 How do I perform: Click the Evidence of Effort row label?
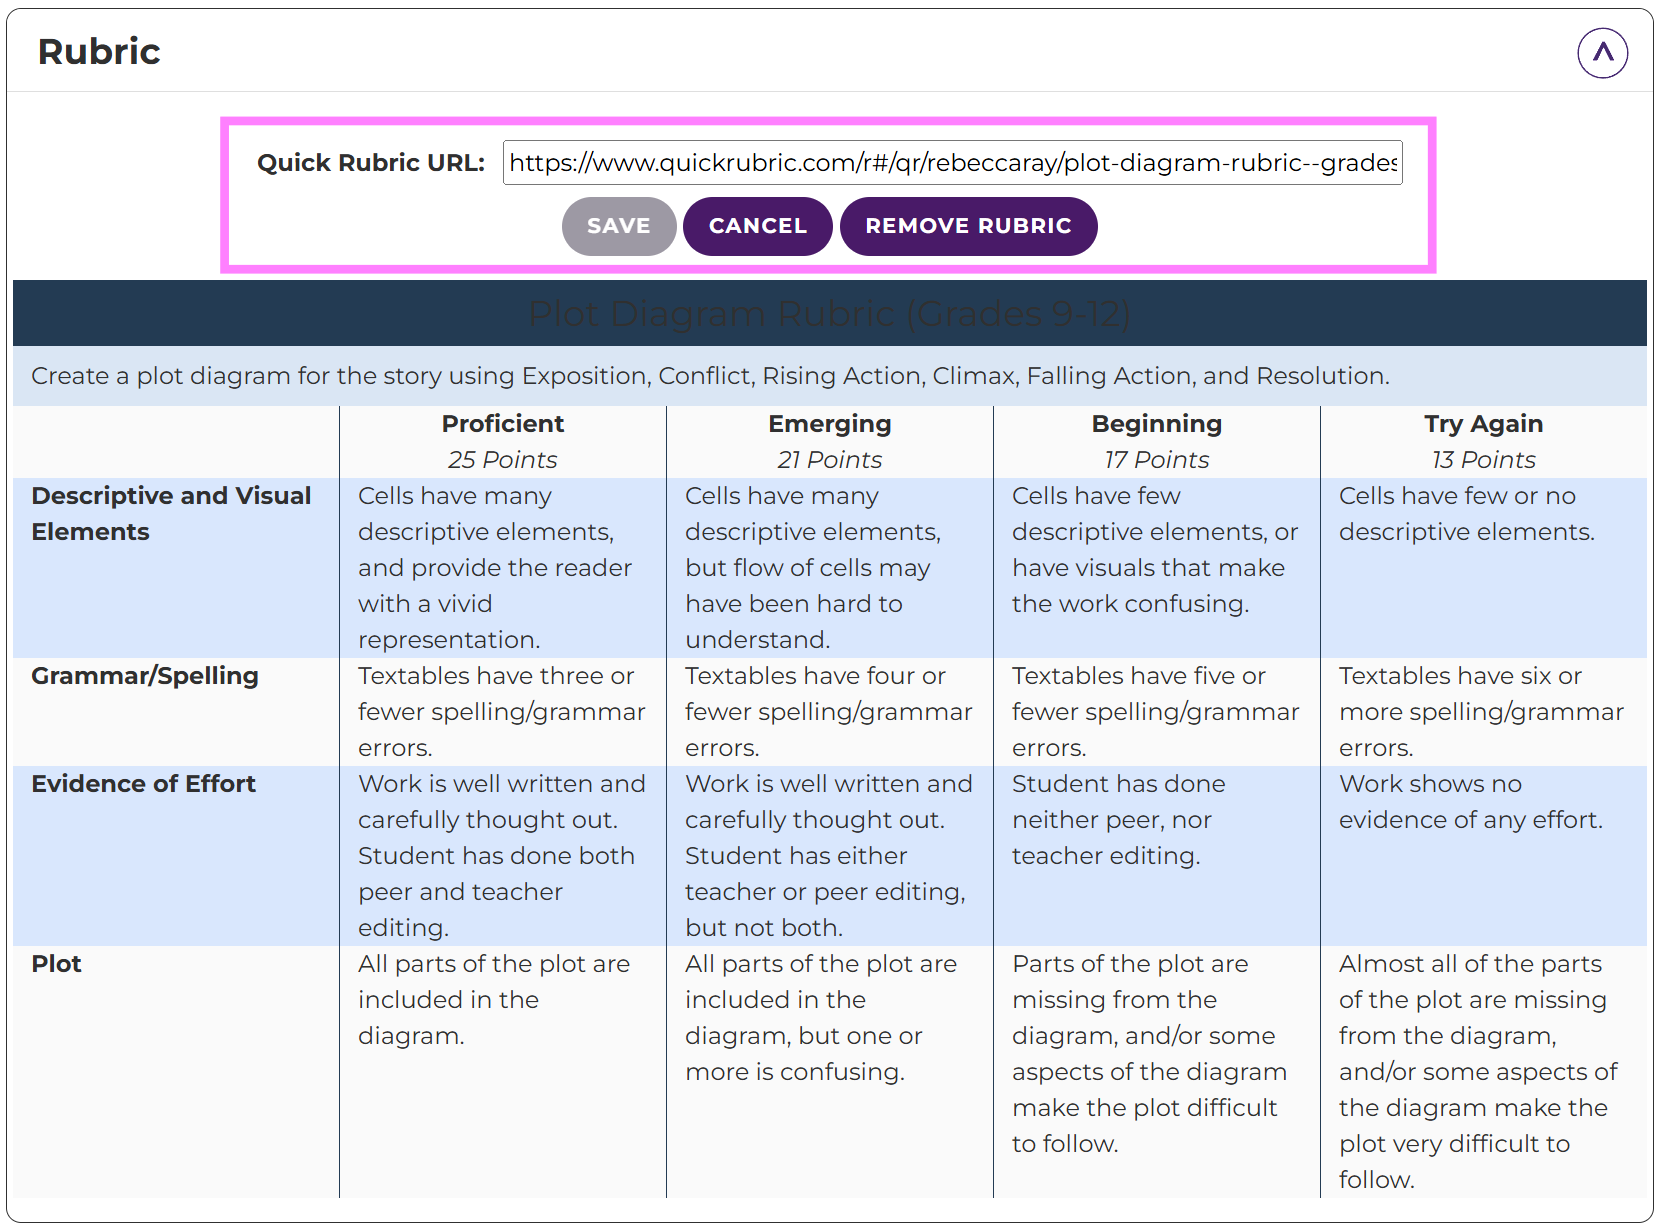coord(144,784)
